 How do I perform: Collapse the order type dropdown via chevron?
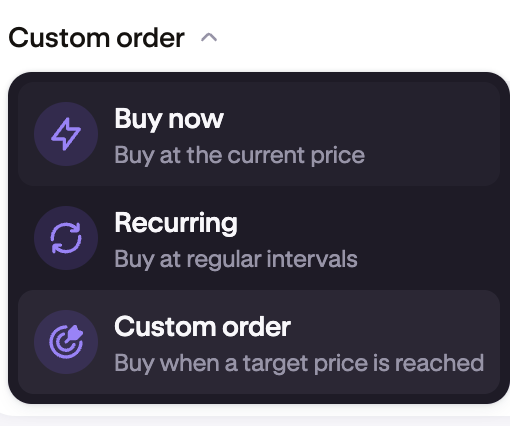point(209,38)
